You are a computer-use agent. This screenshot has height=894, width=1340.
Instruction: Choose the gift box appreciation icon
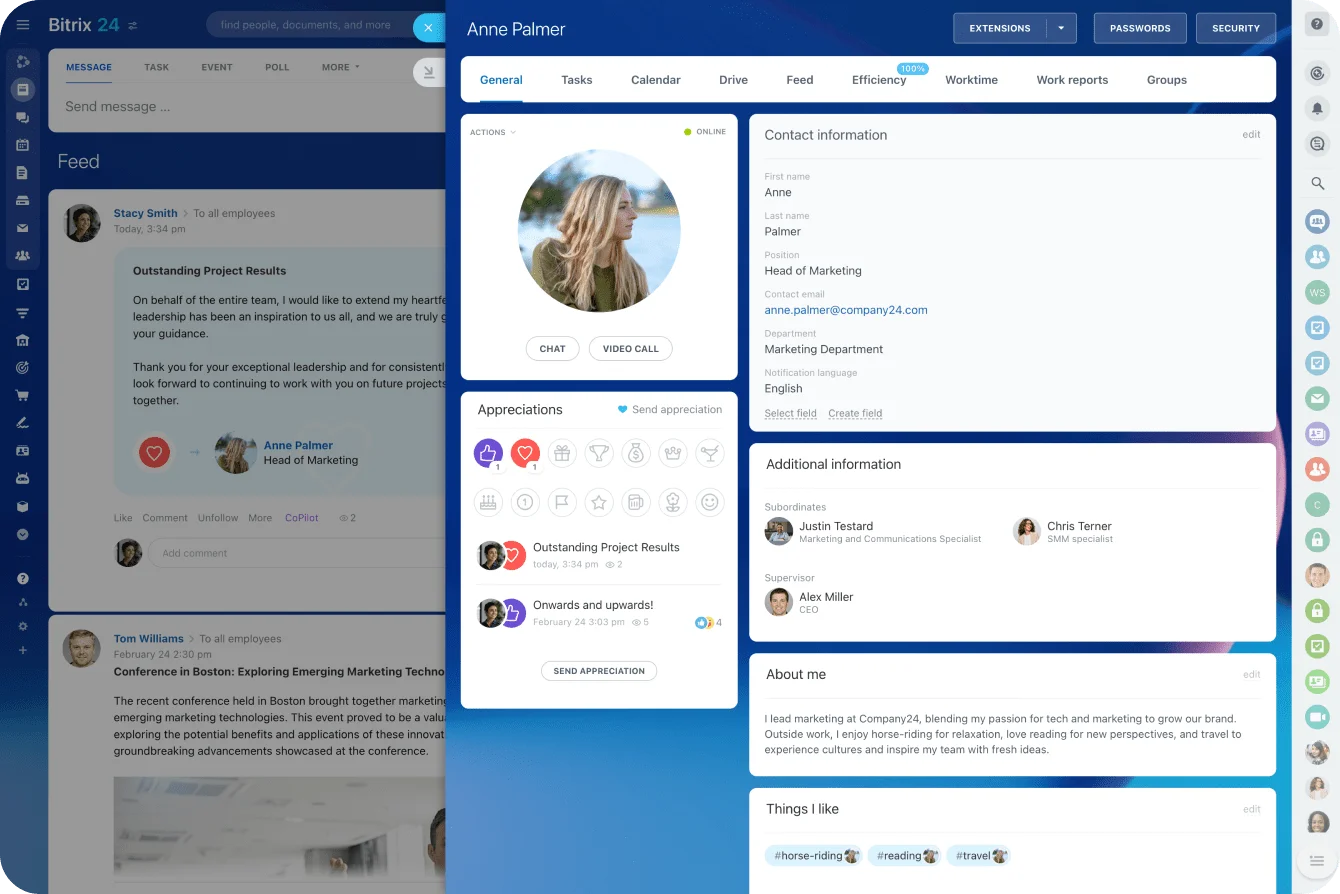click(x=562, y=453)
